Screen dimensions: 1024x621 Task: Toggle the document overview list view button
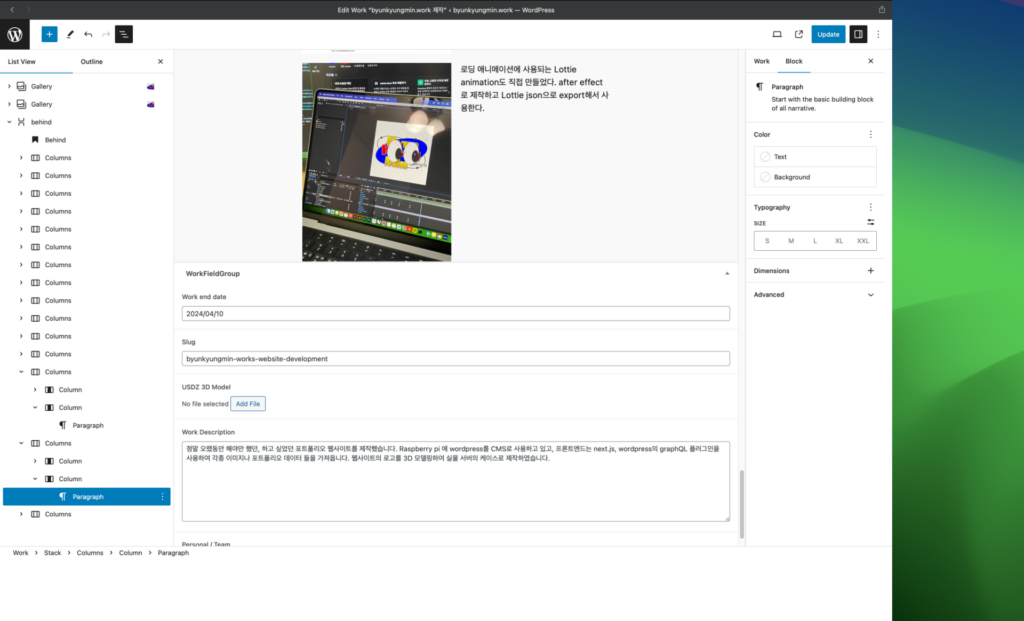[124, 34]
